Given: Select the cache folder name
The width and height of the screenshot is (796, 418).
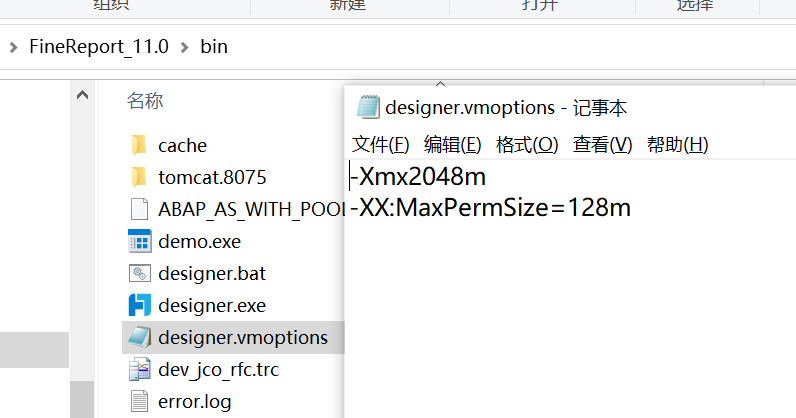Looking at the screenshot, I should click(x=182, y=146).
